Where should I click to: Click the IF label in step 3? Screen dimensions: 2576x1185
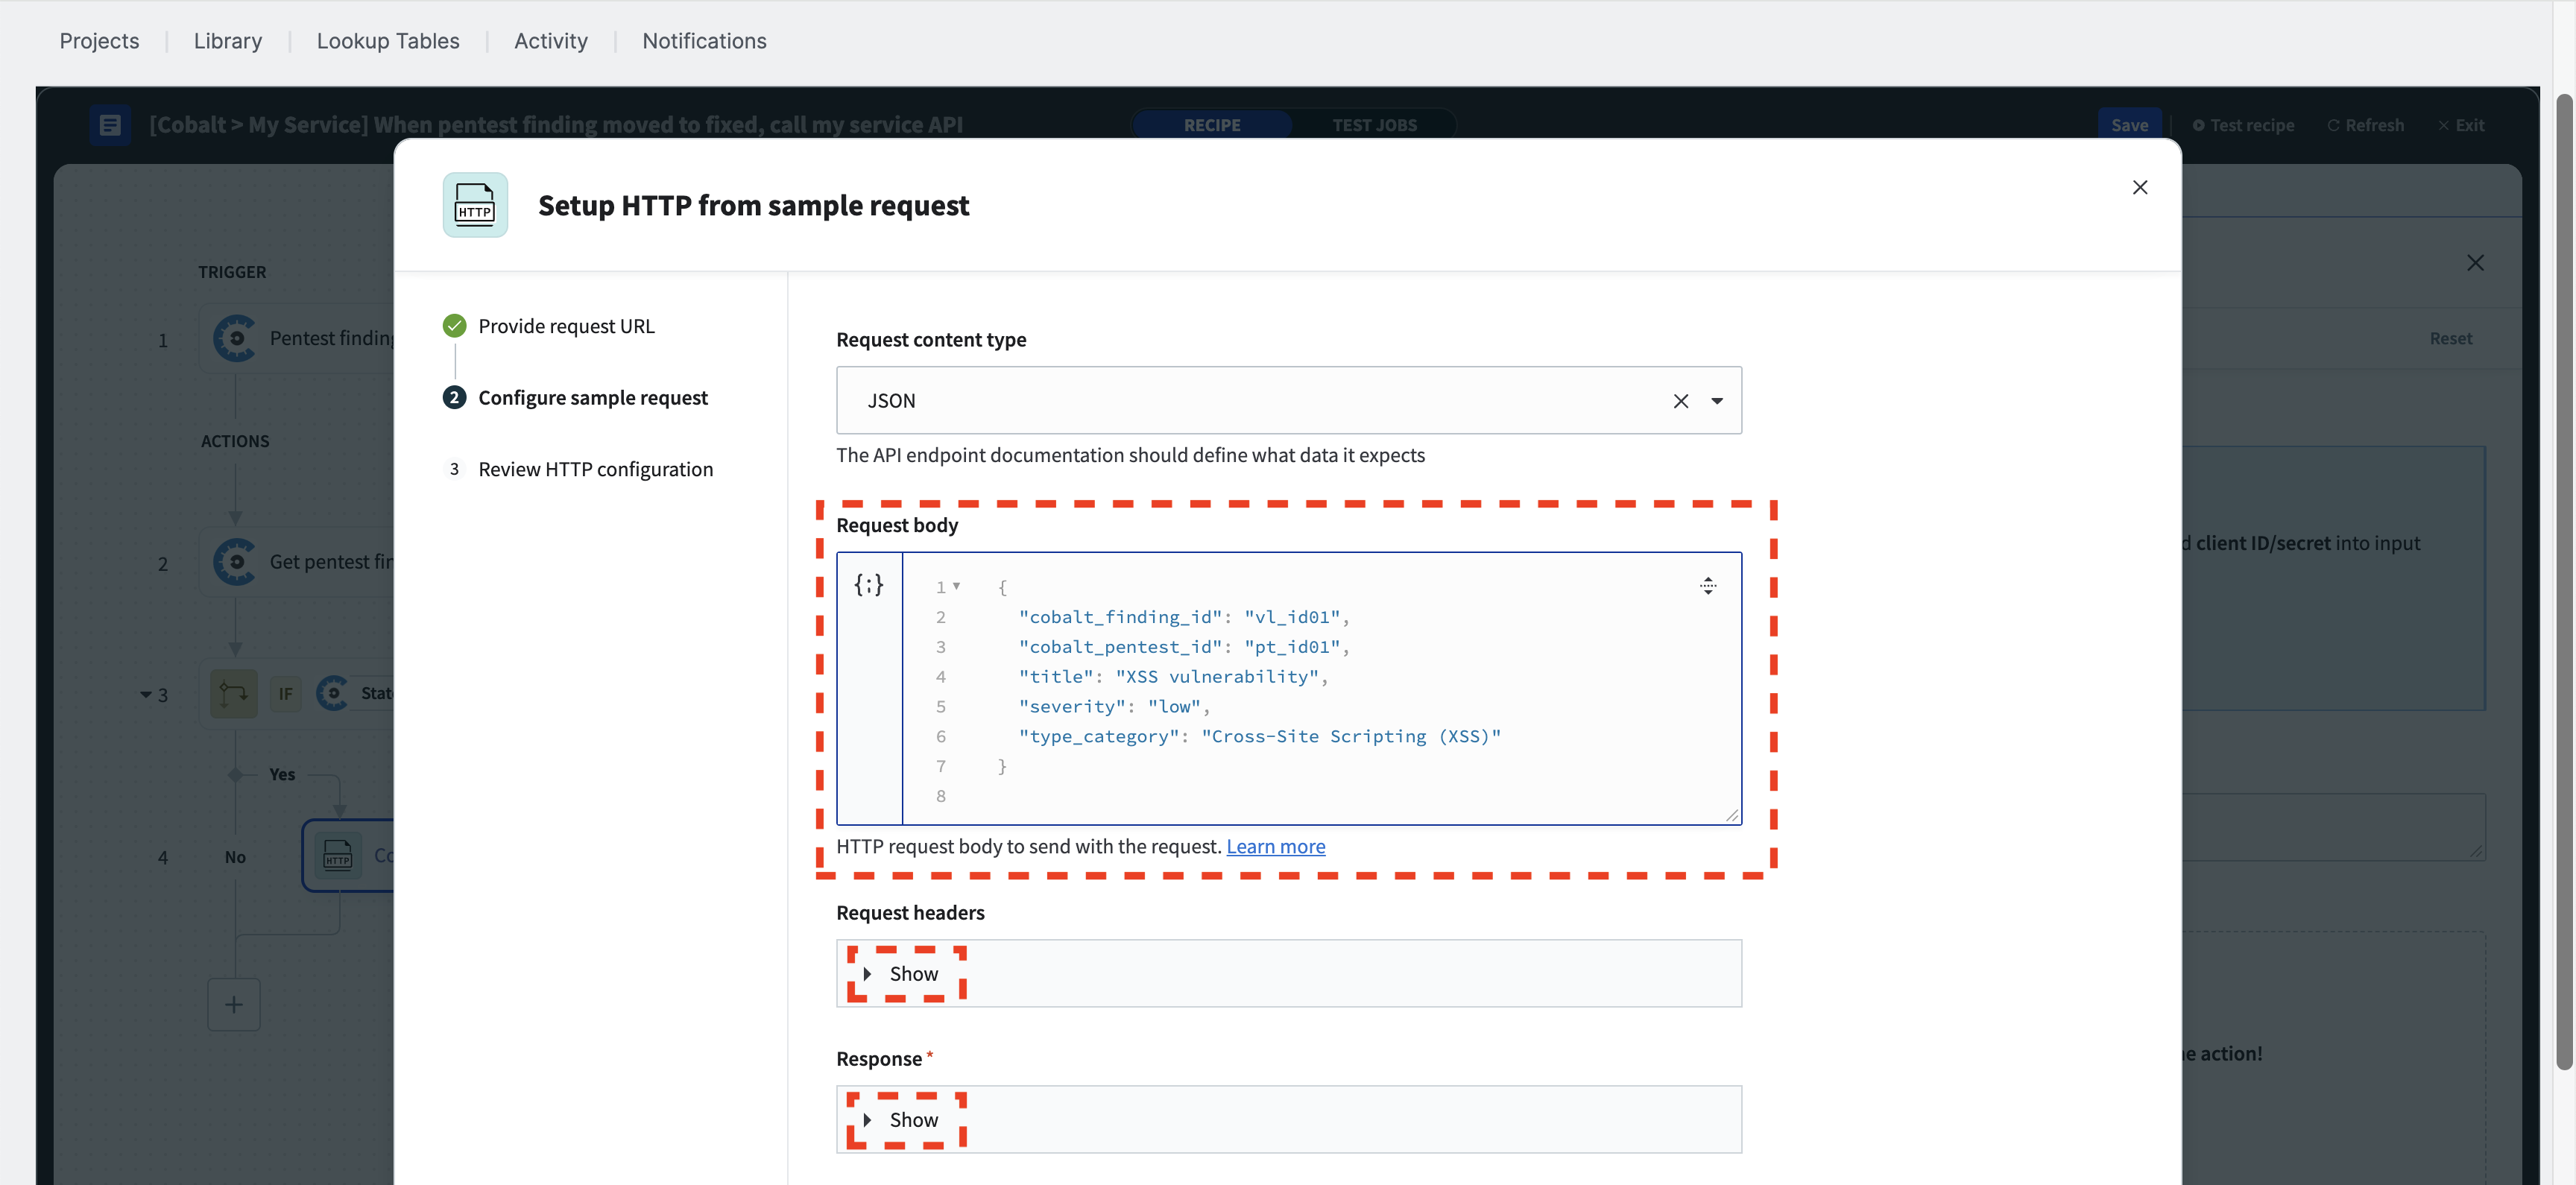pos(286,694)
